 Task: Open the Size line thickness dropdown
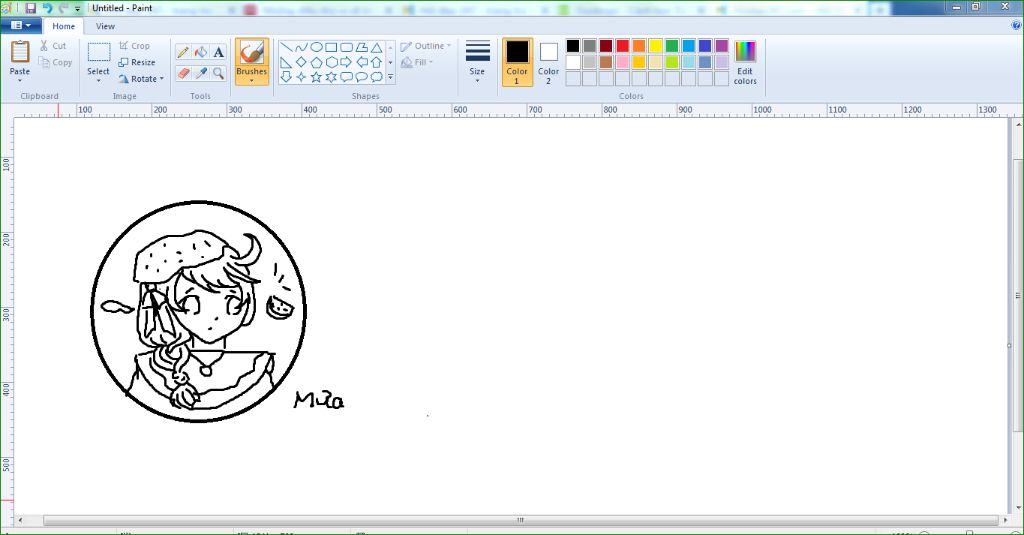477,61
